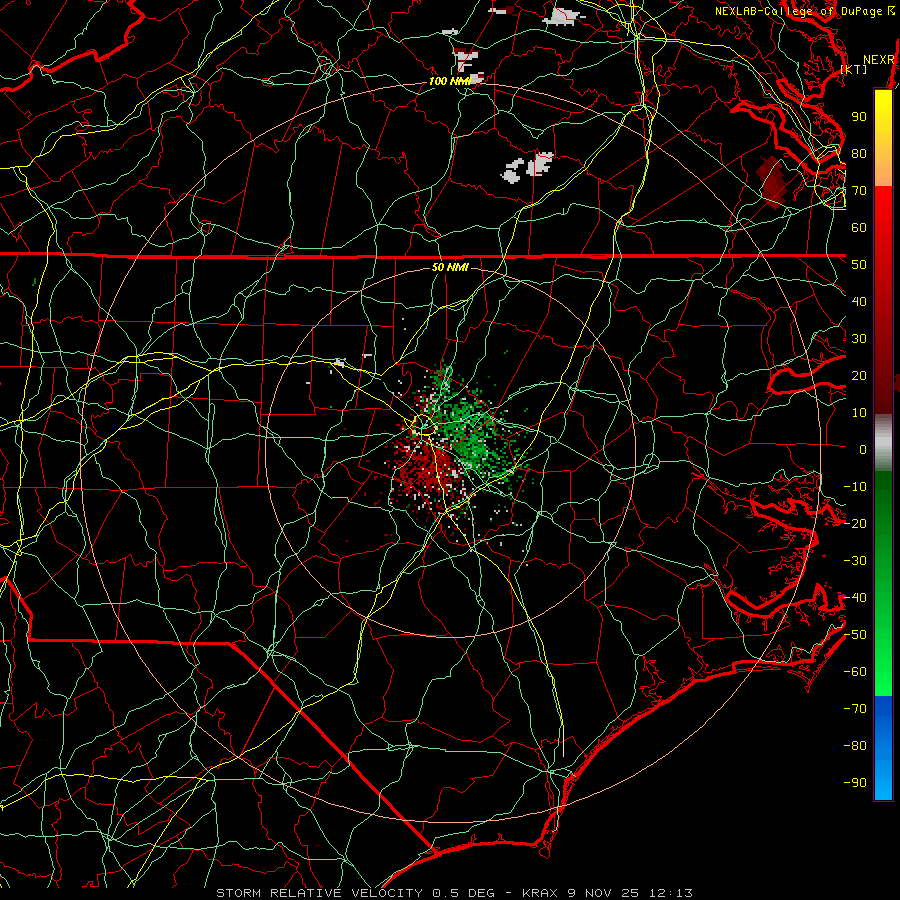This screenshot has width=900, height=900.
Task: Click the pair of gray echoes inside the 100 NMI ring
Action: coord(528,168)
